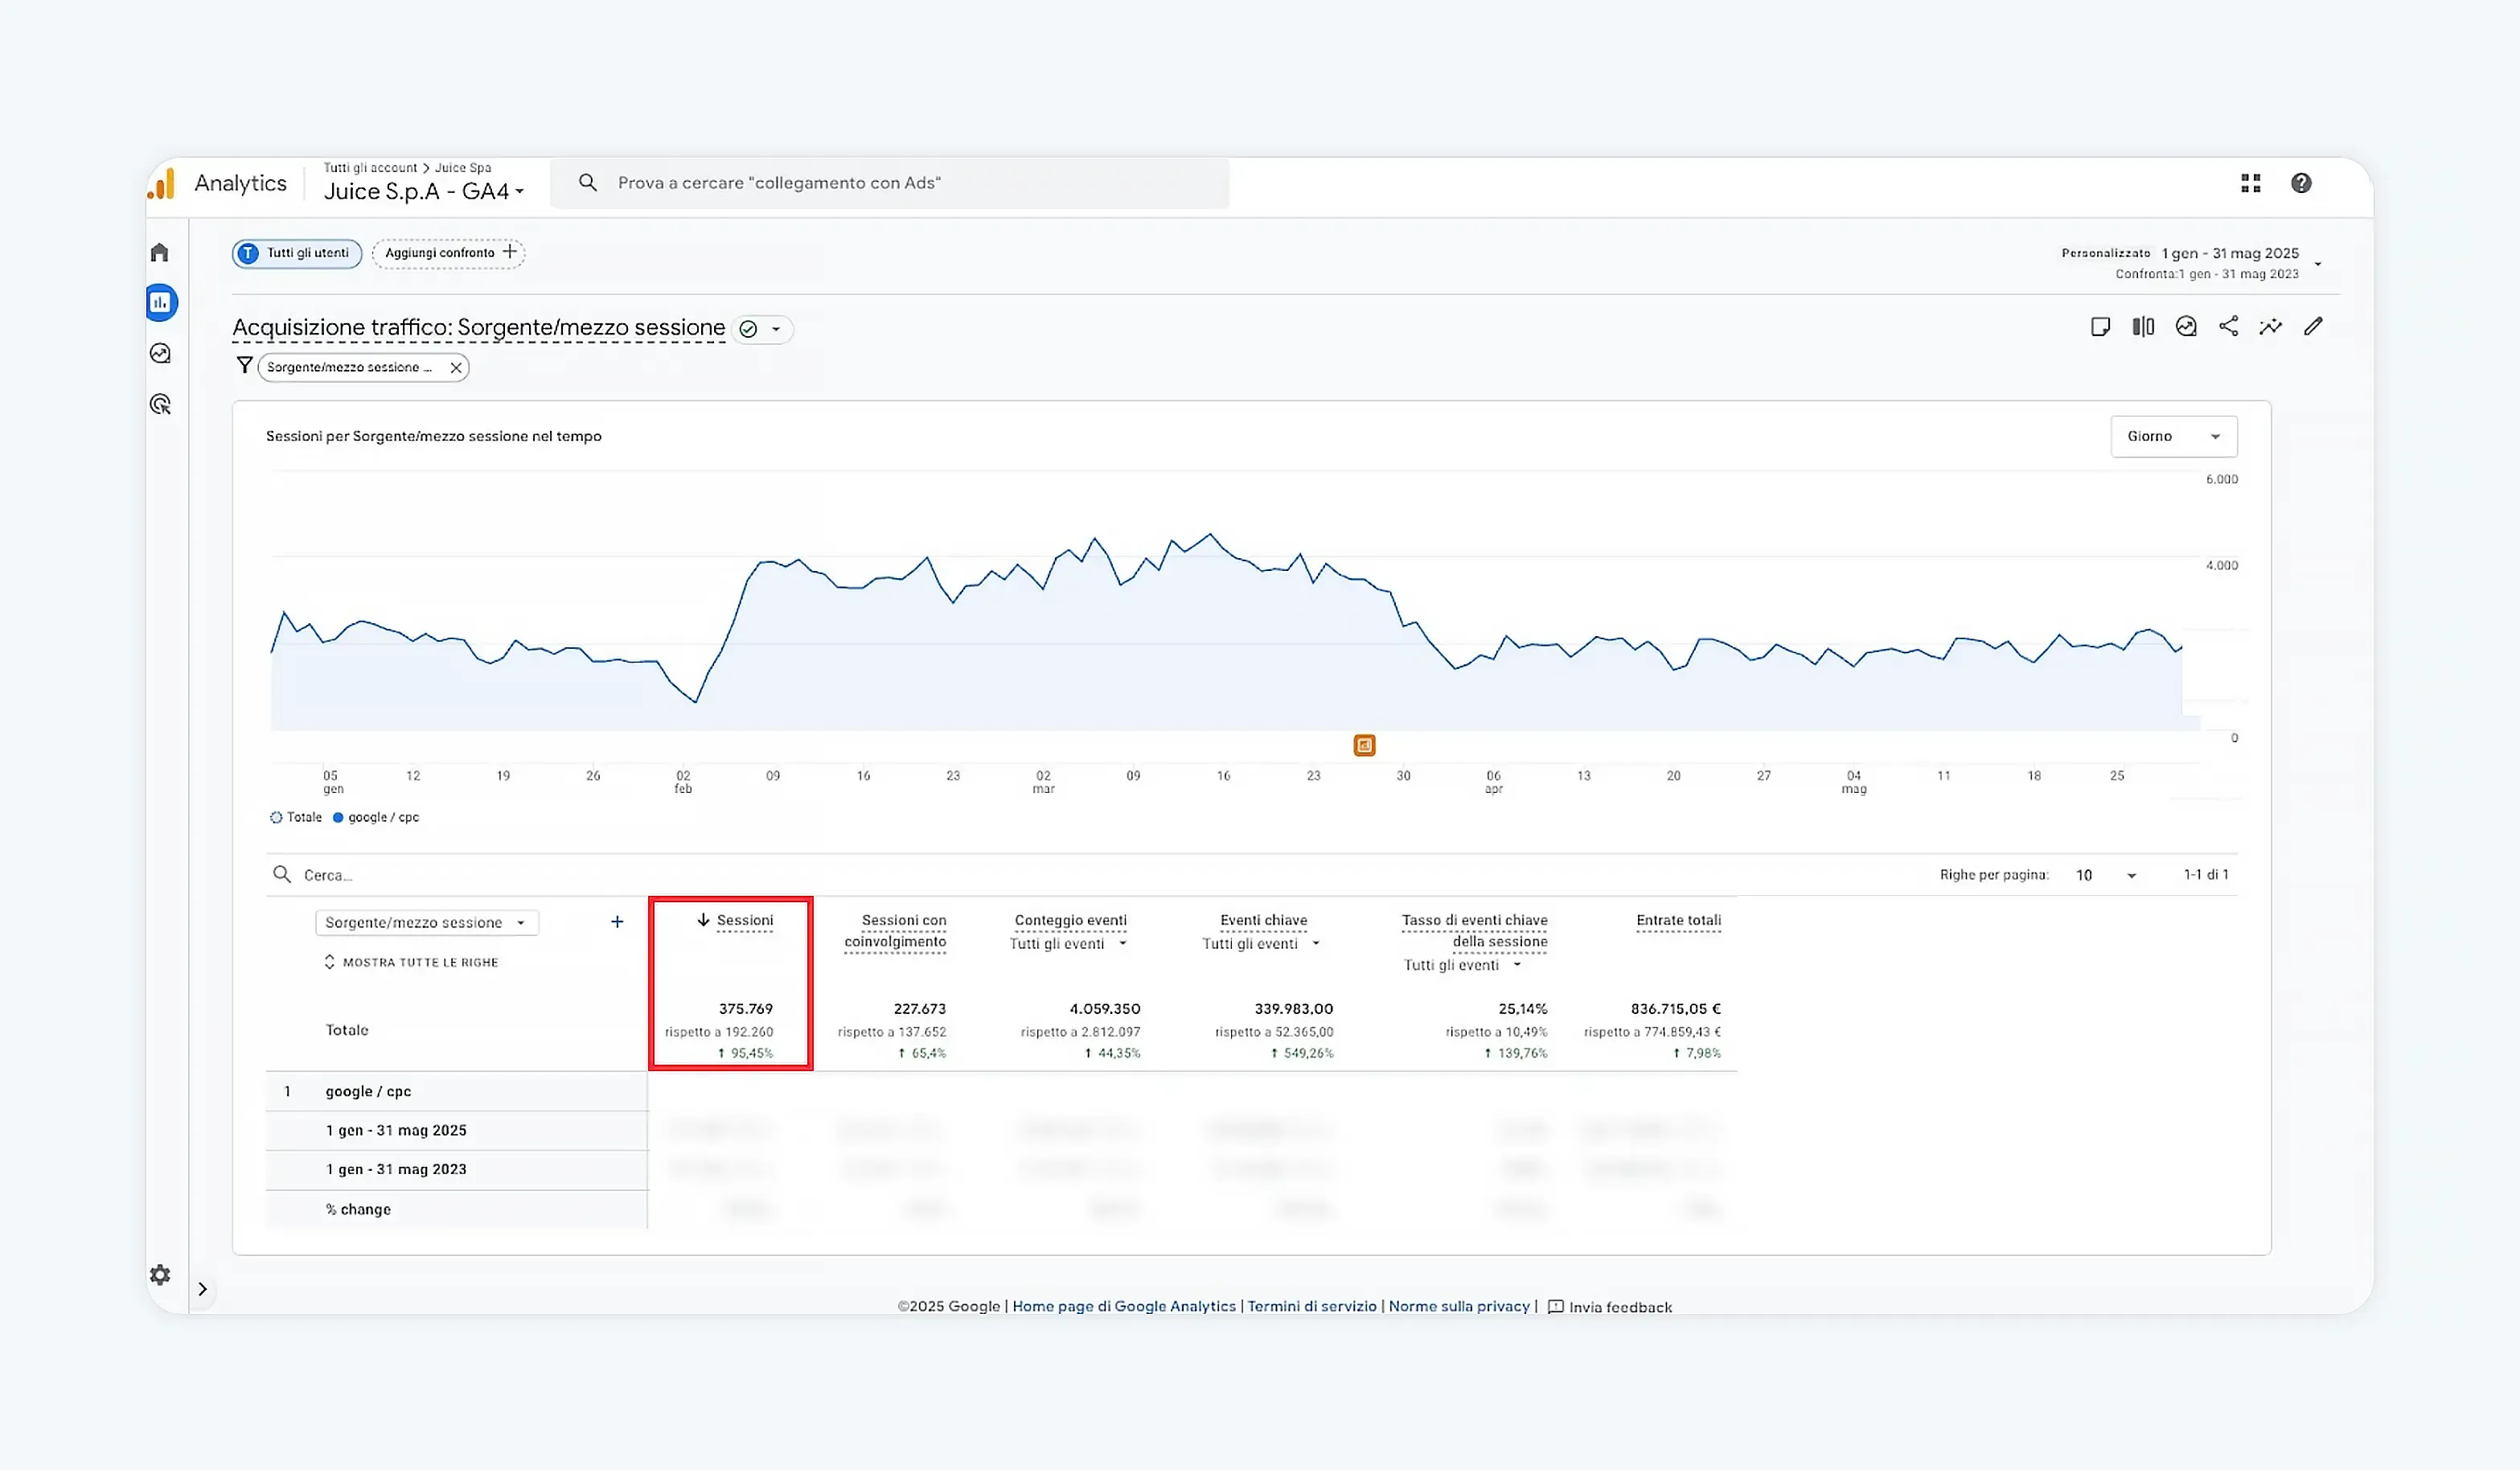Open the Explore icon in sidebar
2520x1470 pixels.
[160, 353]
